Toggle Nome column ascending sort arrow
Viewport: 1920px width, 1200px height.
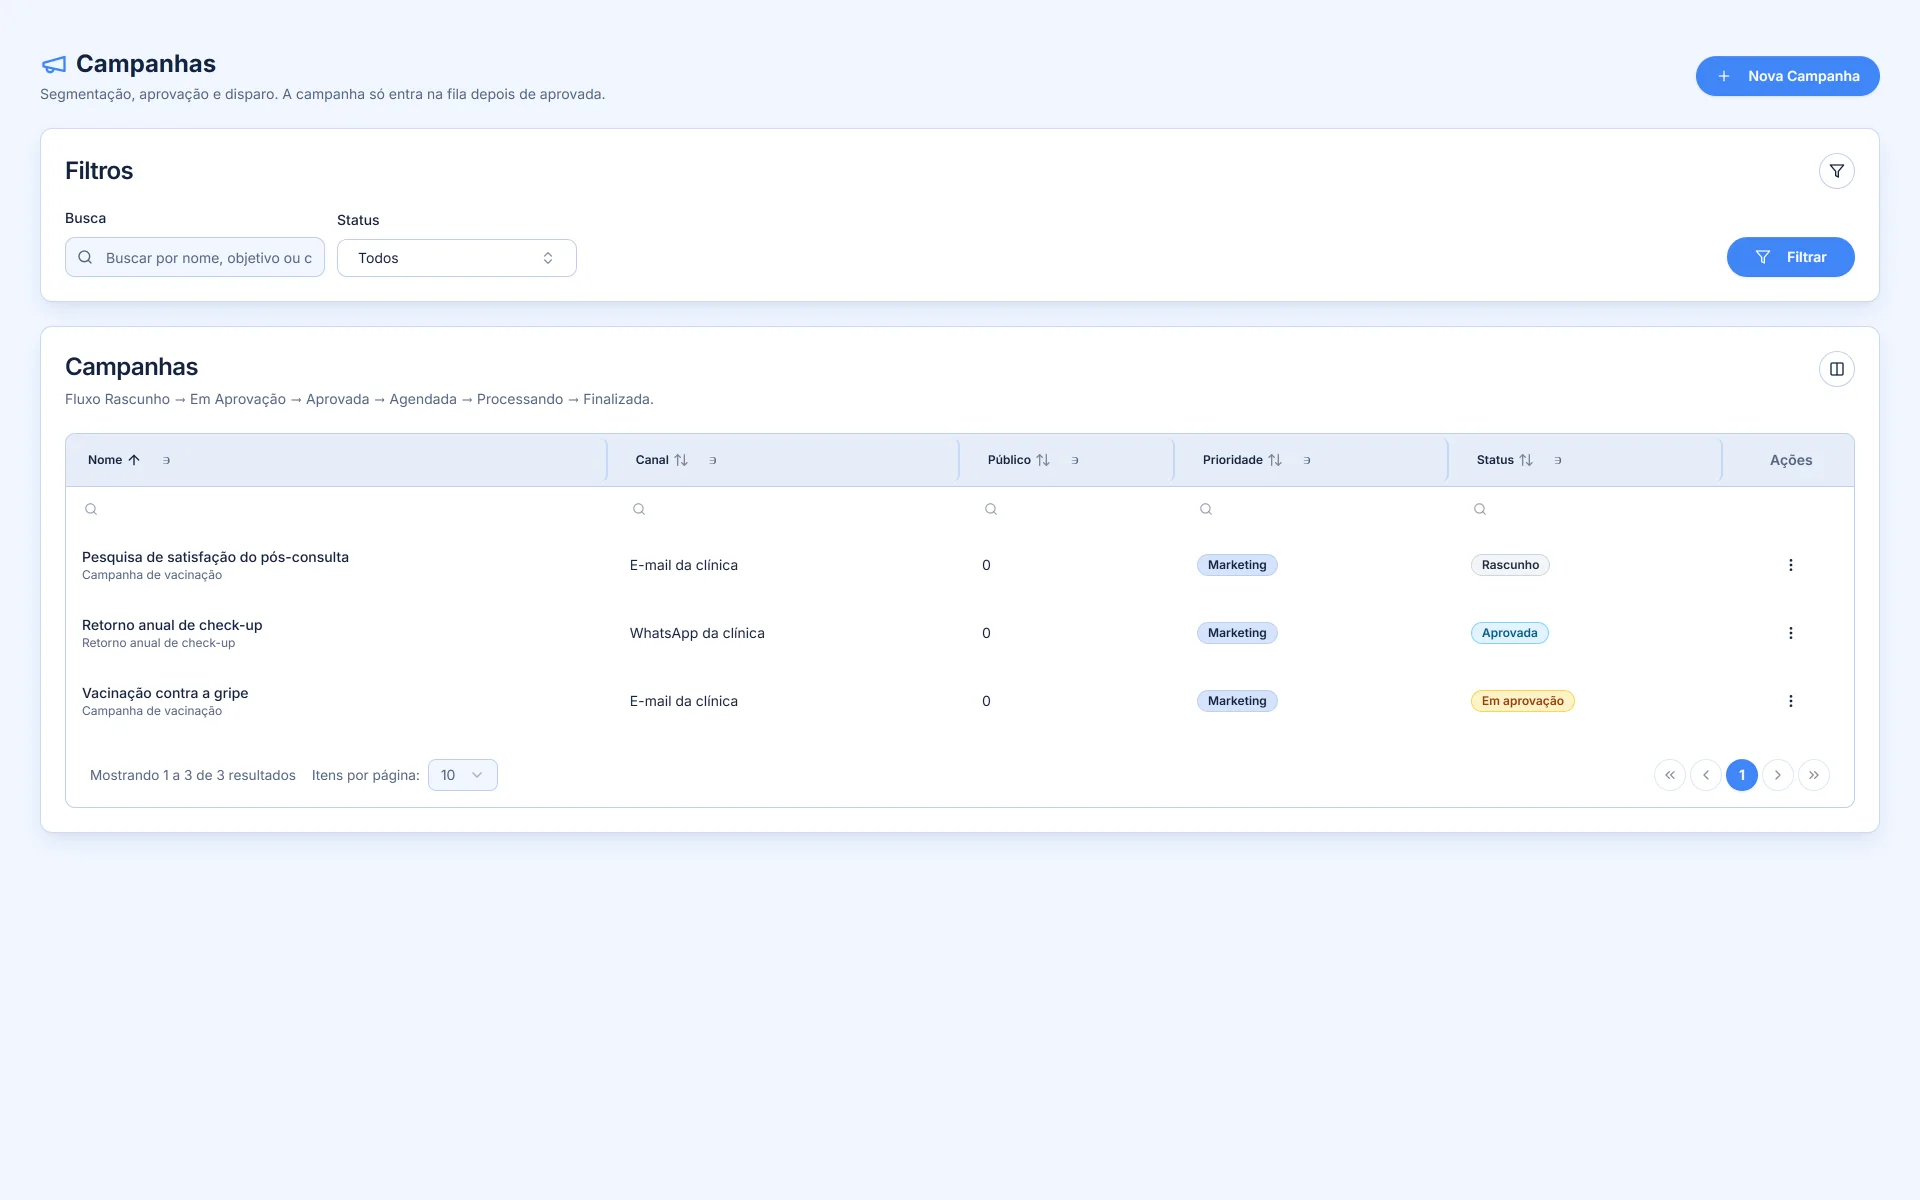point(134,460)
